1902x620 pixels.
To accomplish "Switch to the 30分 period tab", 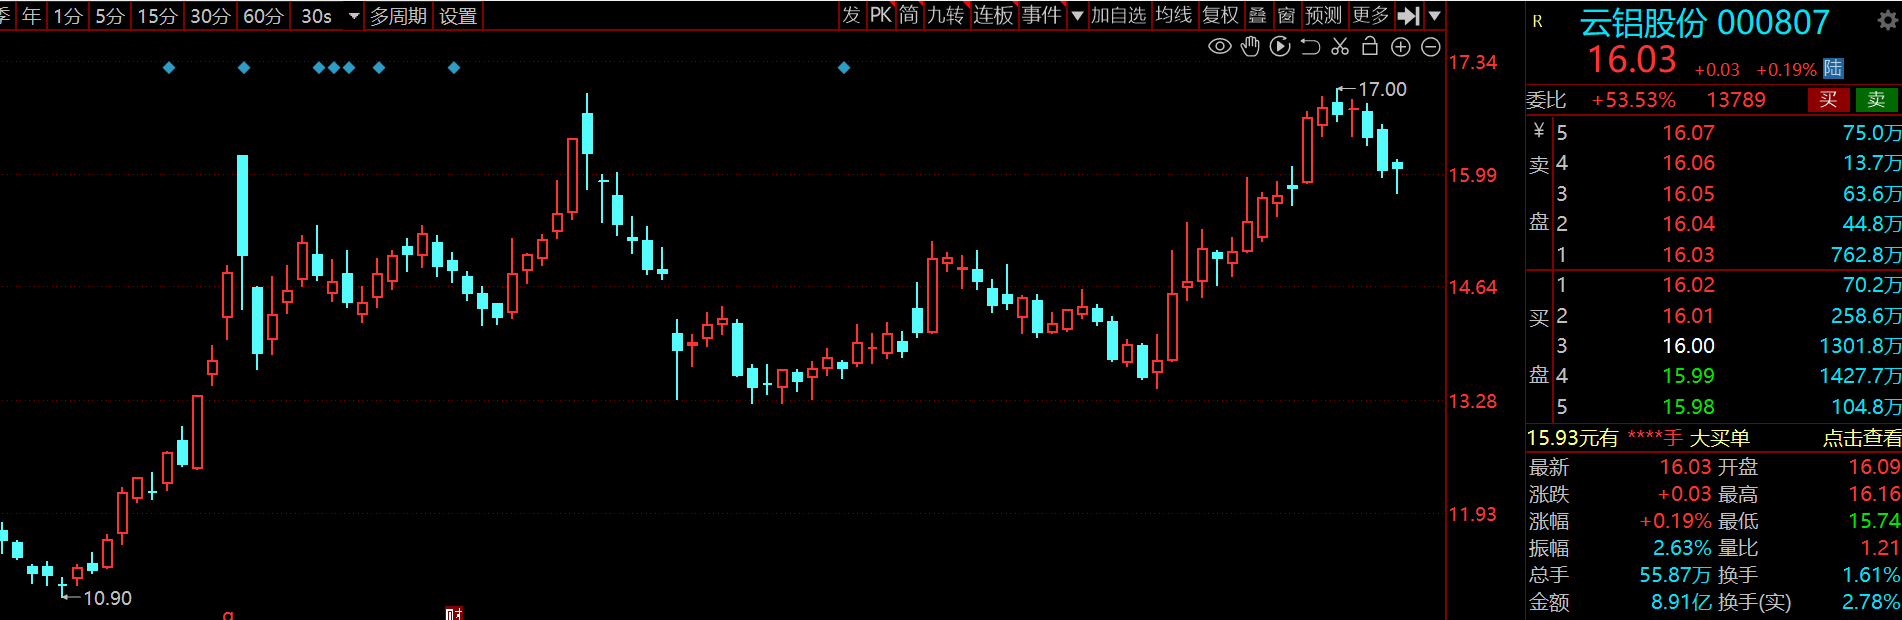I will click(210, 16).
